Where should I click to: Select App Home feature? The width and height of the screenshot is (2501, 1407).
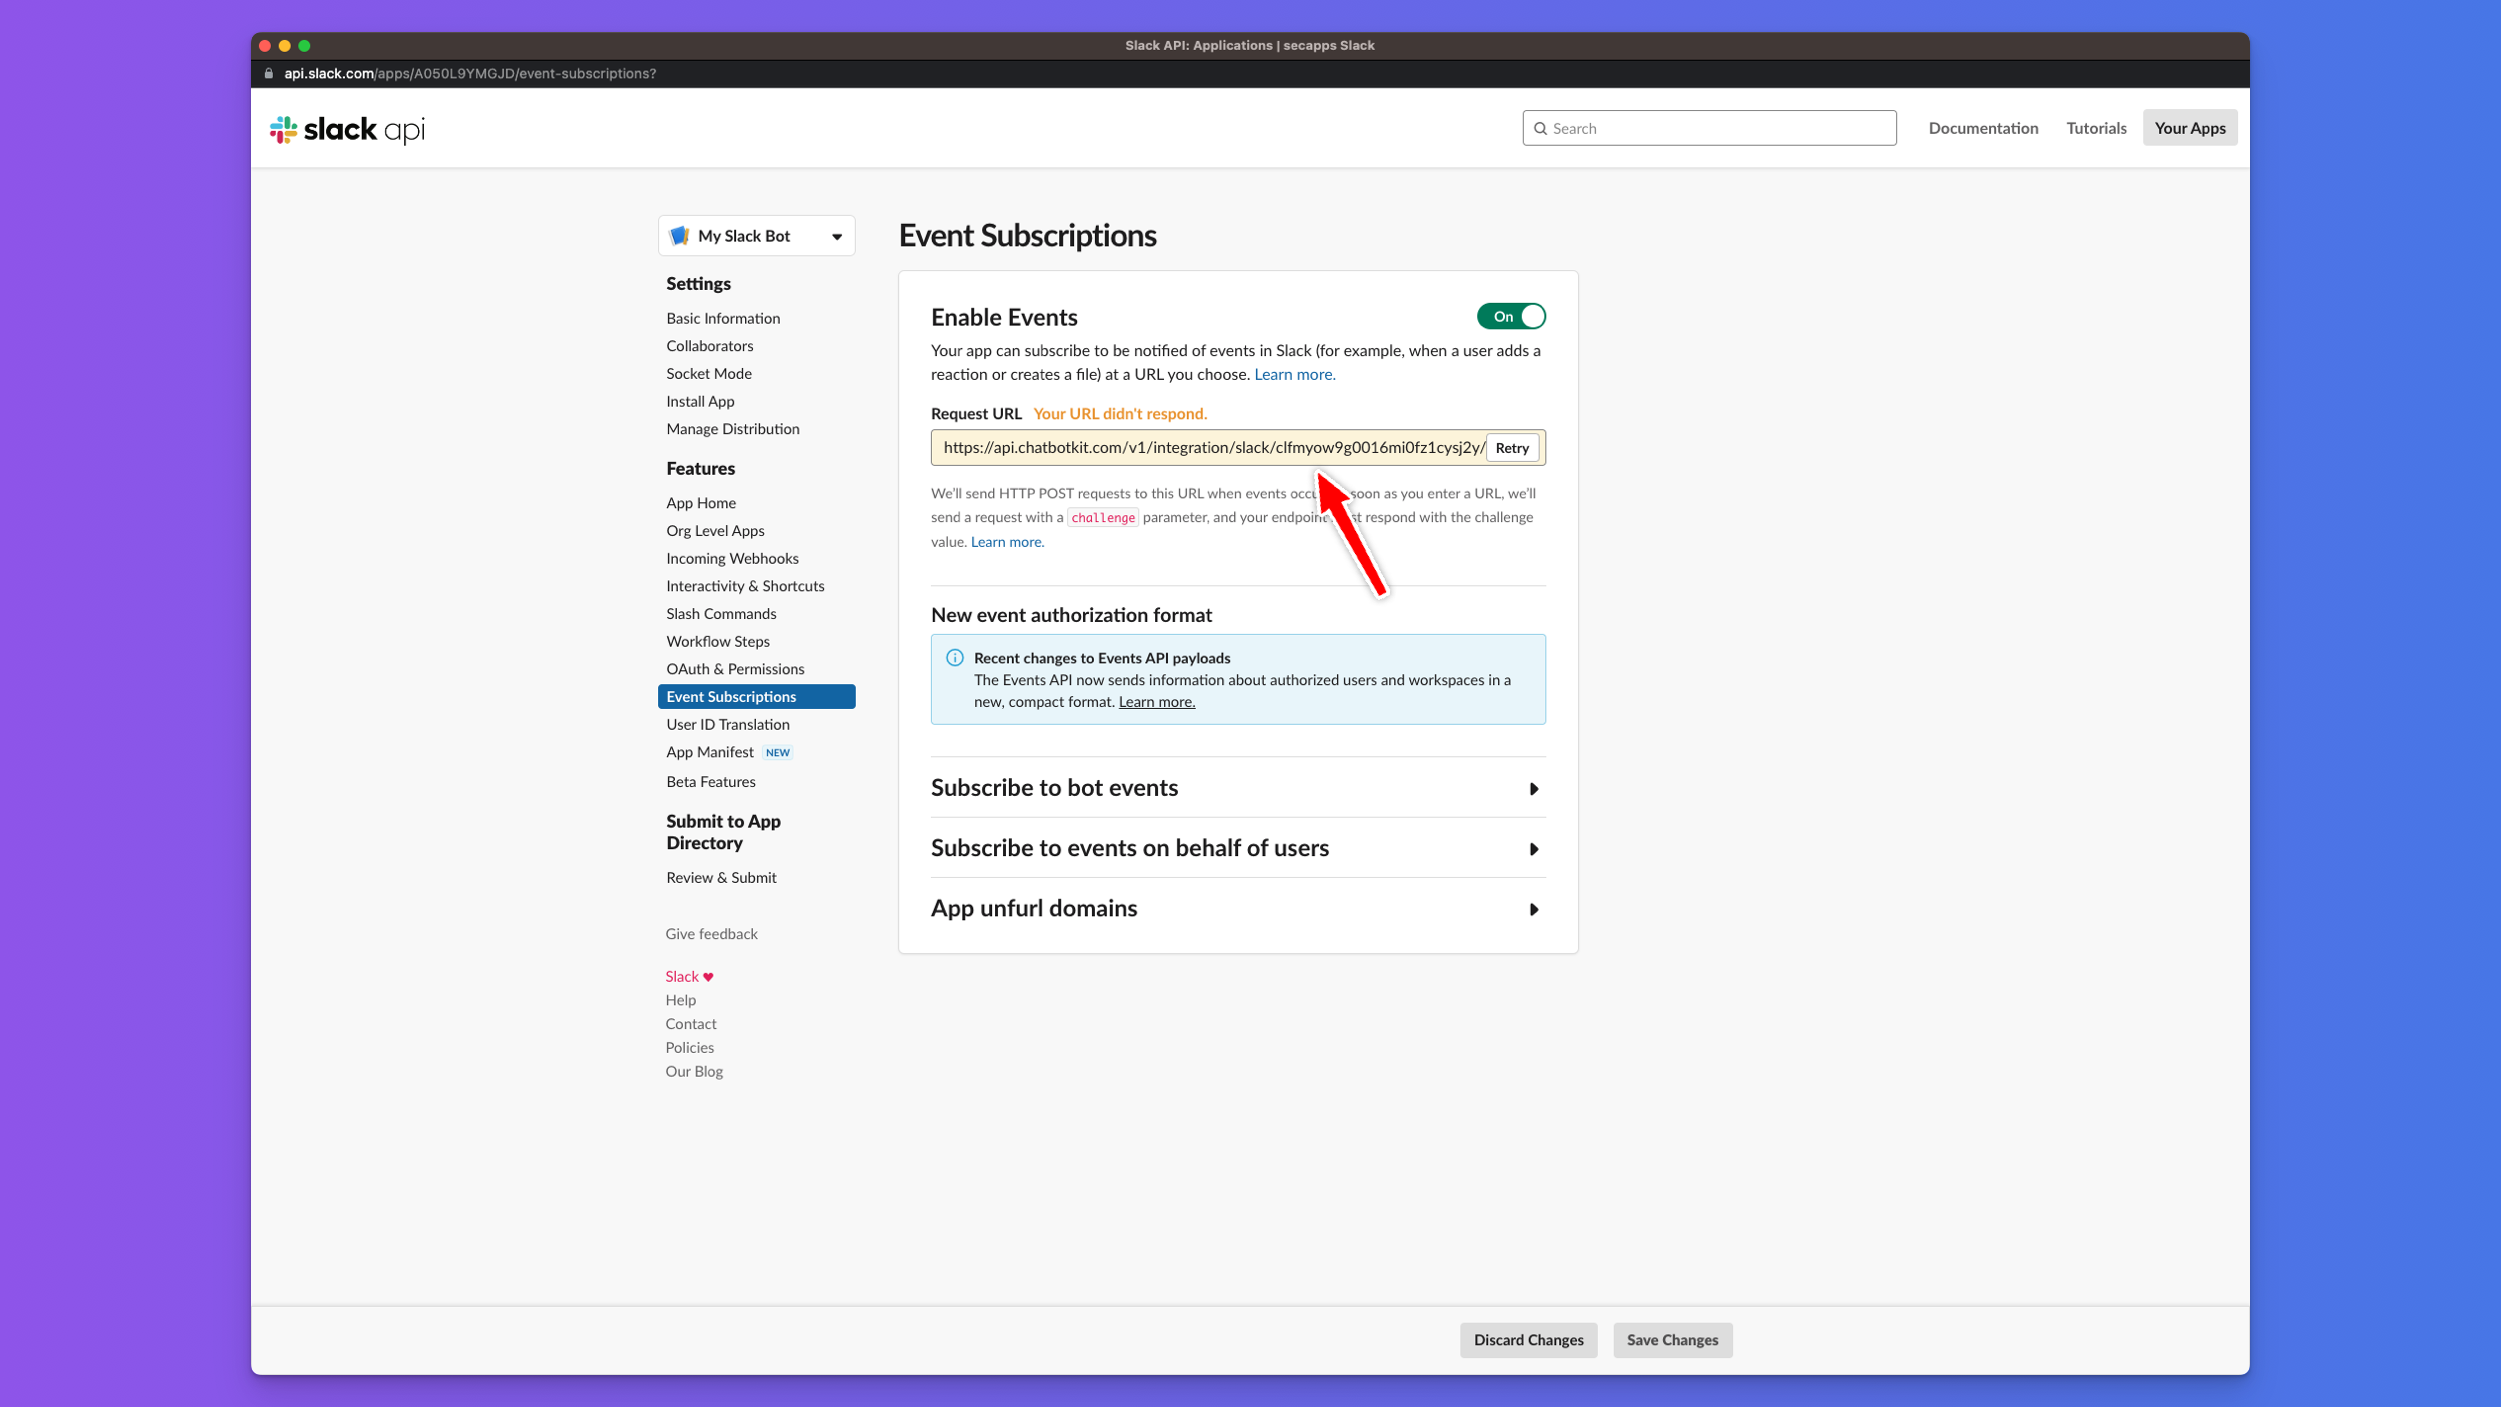point(701,503)
